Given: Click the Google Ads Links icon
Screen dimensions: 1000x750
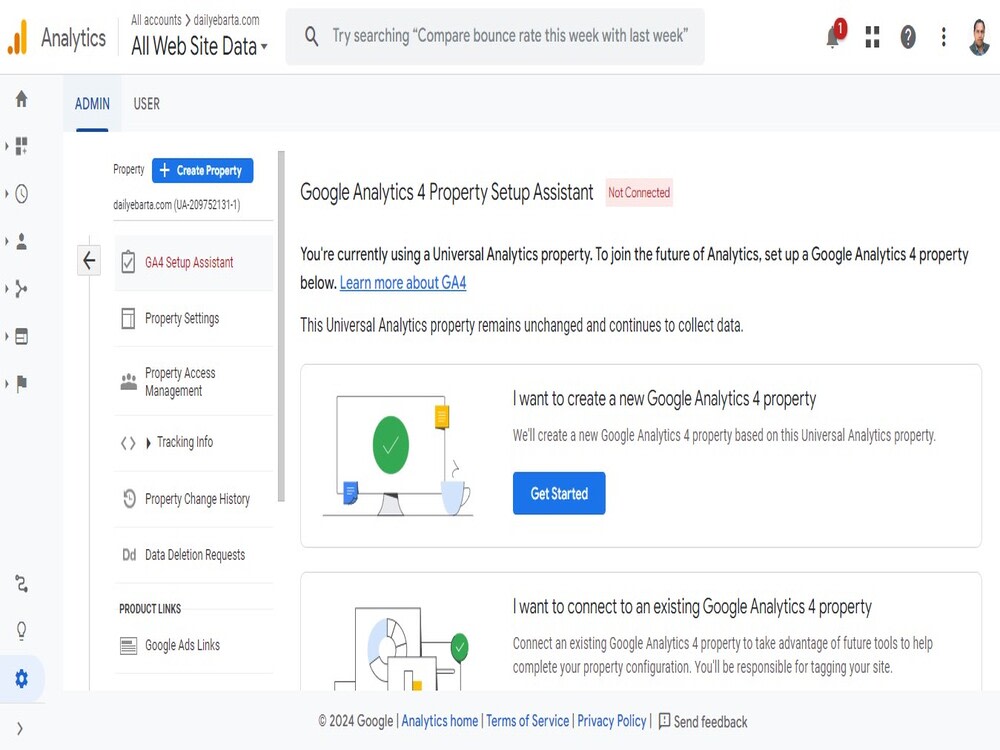Looking at the screenshot, I should coord(128,646).
